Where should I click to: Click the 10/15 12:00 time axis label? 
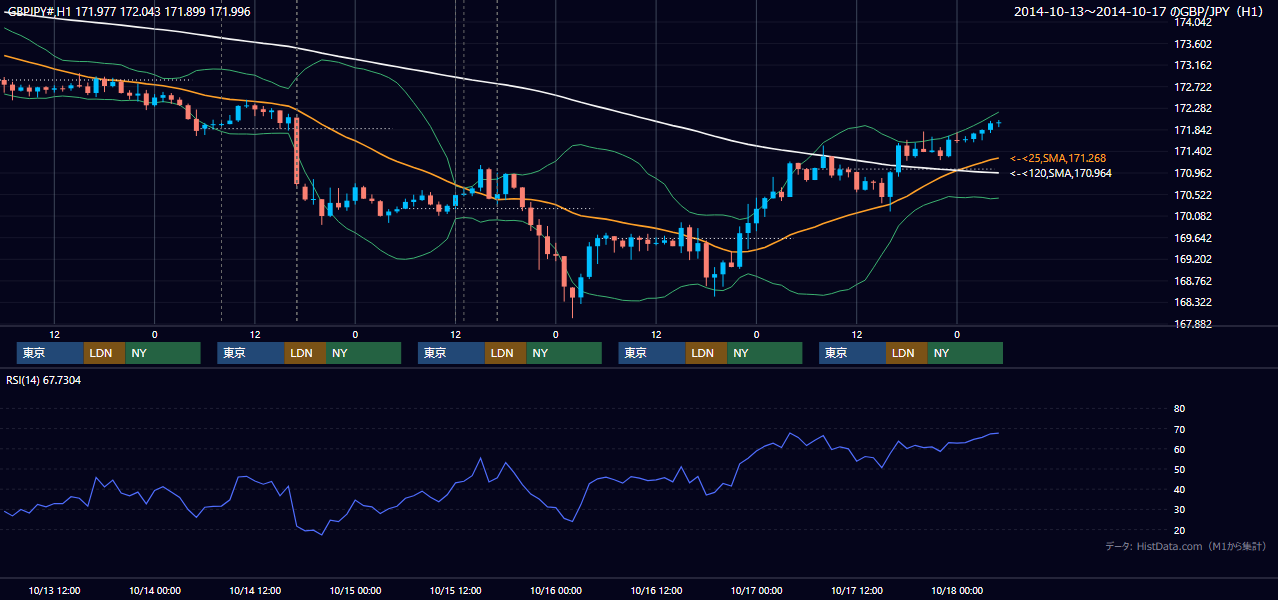(455, 590)
